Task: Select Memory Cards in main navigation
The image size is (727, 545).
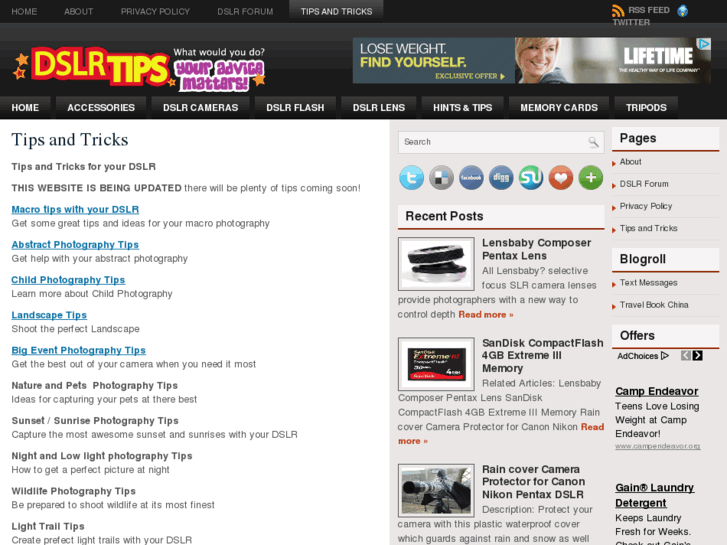Action: pyautogui.click(x=559, y=108)
